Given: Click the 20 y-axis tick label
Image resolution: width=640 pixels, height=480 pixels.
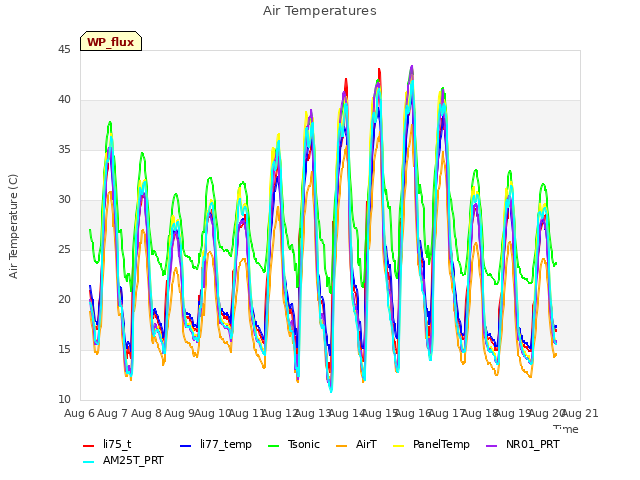Looking at the screenshot, I should click(64, 300).
